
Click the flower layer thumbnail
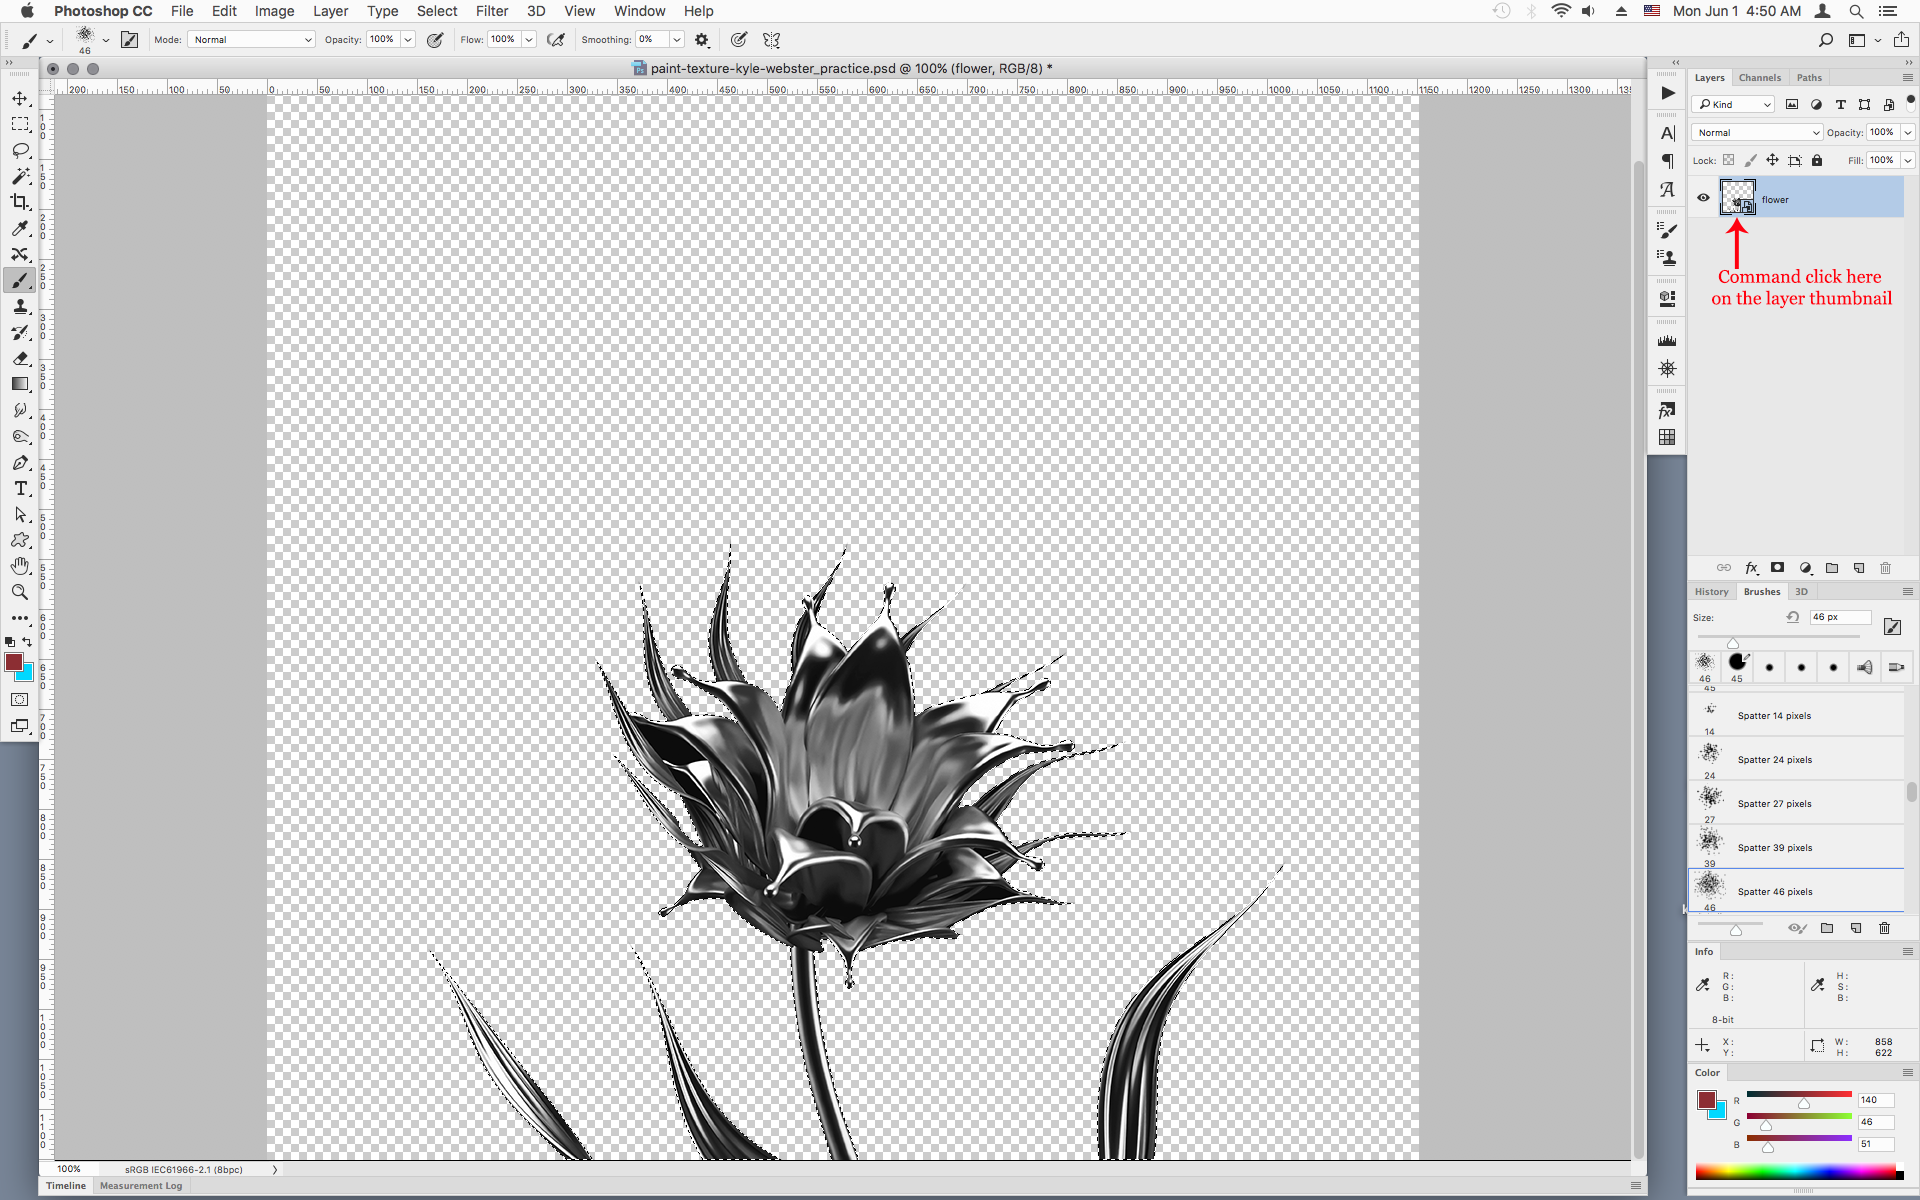tap(1738, 197)
